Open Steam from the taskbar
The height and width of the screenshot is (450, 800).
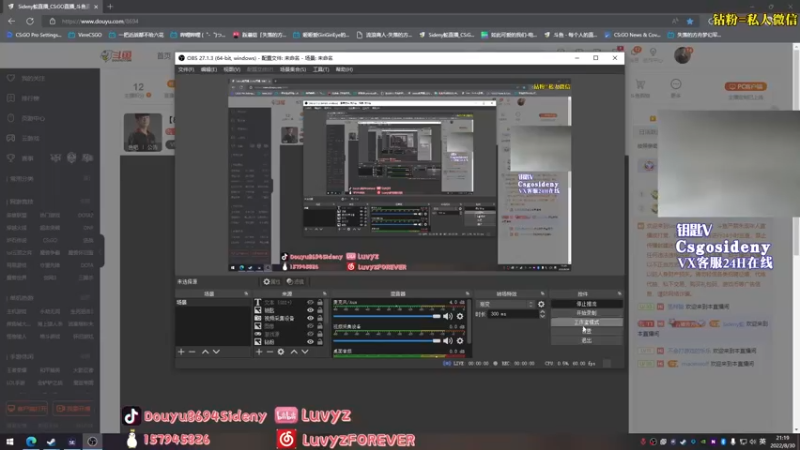51,441
